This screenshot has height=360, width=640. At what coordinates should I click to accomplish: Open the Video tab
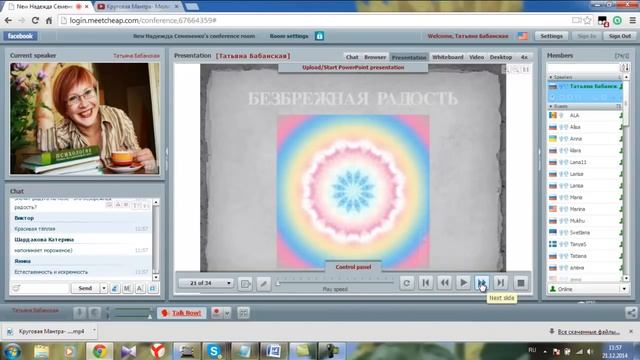pos(476,57)
